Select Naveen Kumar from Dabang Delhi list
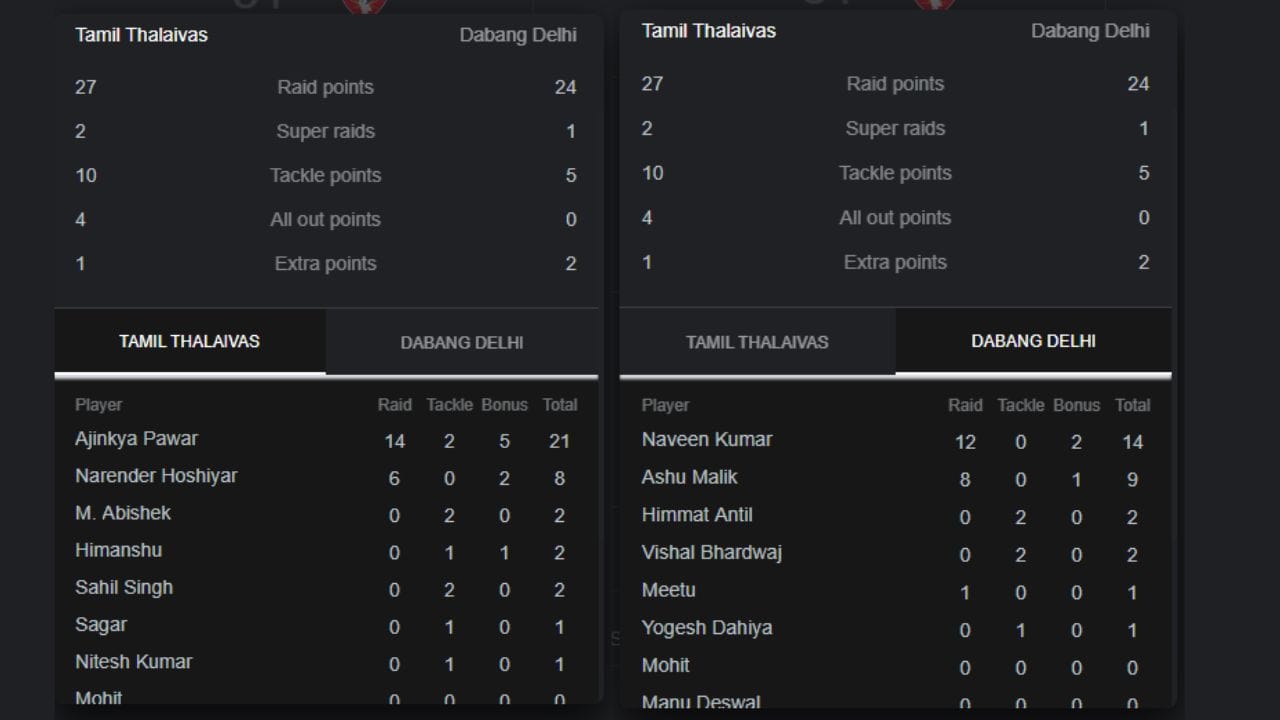This screenshot has height=720, width=1280. (x=707, y=440)
